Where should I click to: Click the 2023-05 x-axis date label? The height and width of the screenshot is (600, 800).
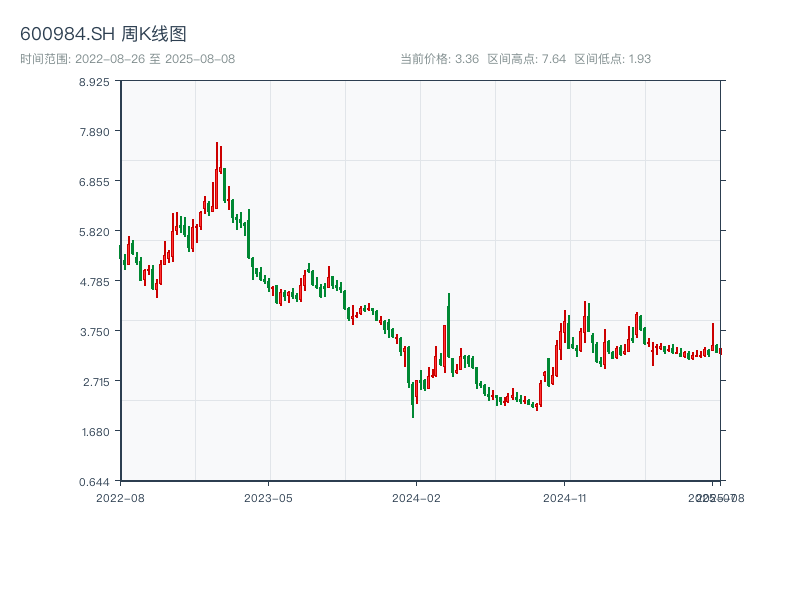tap(268, 497)
